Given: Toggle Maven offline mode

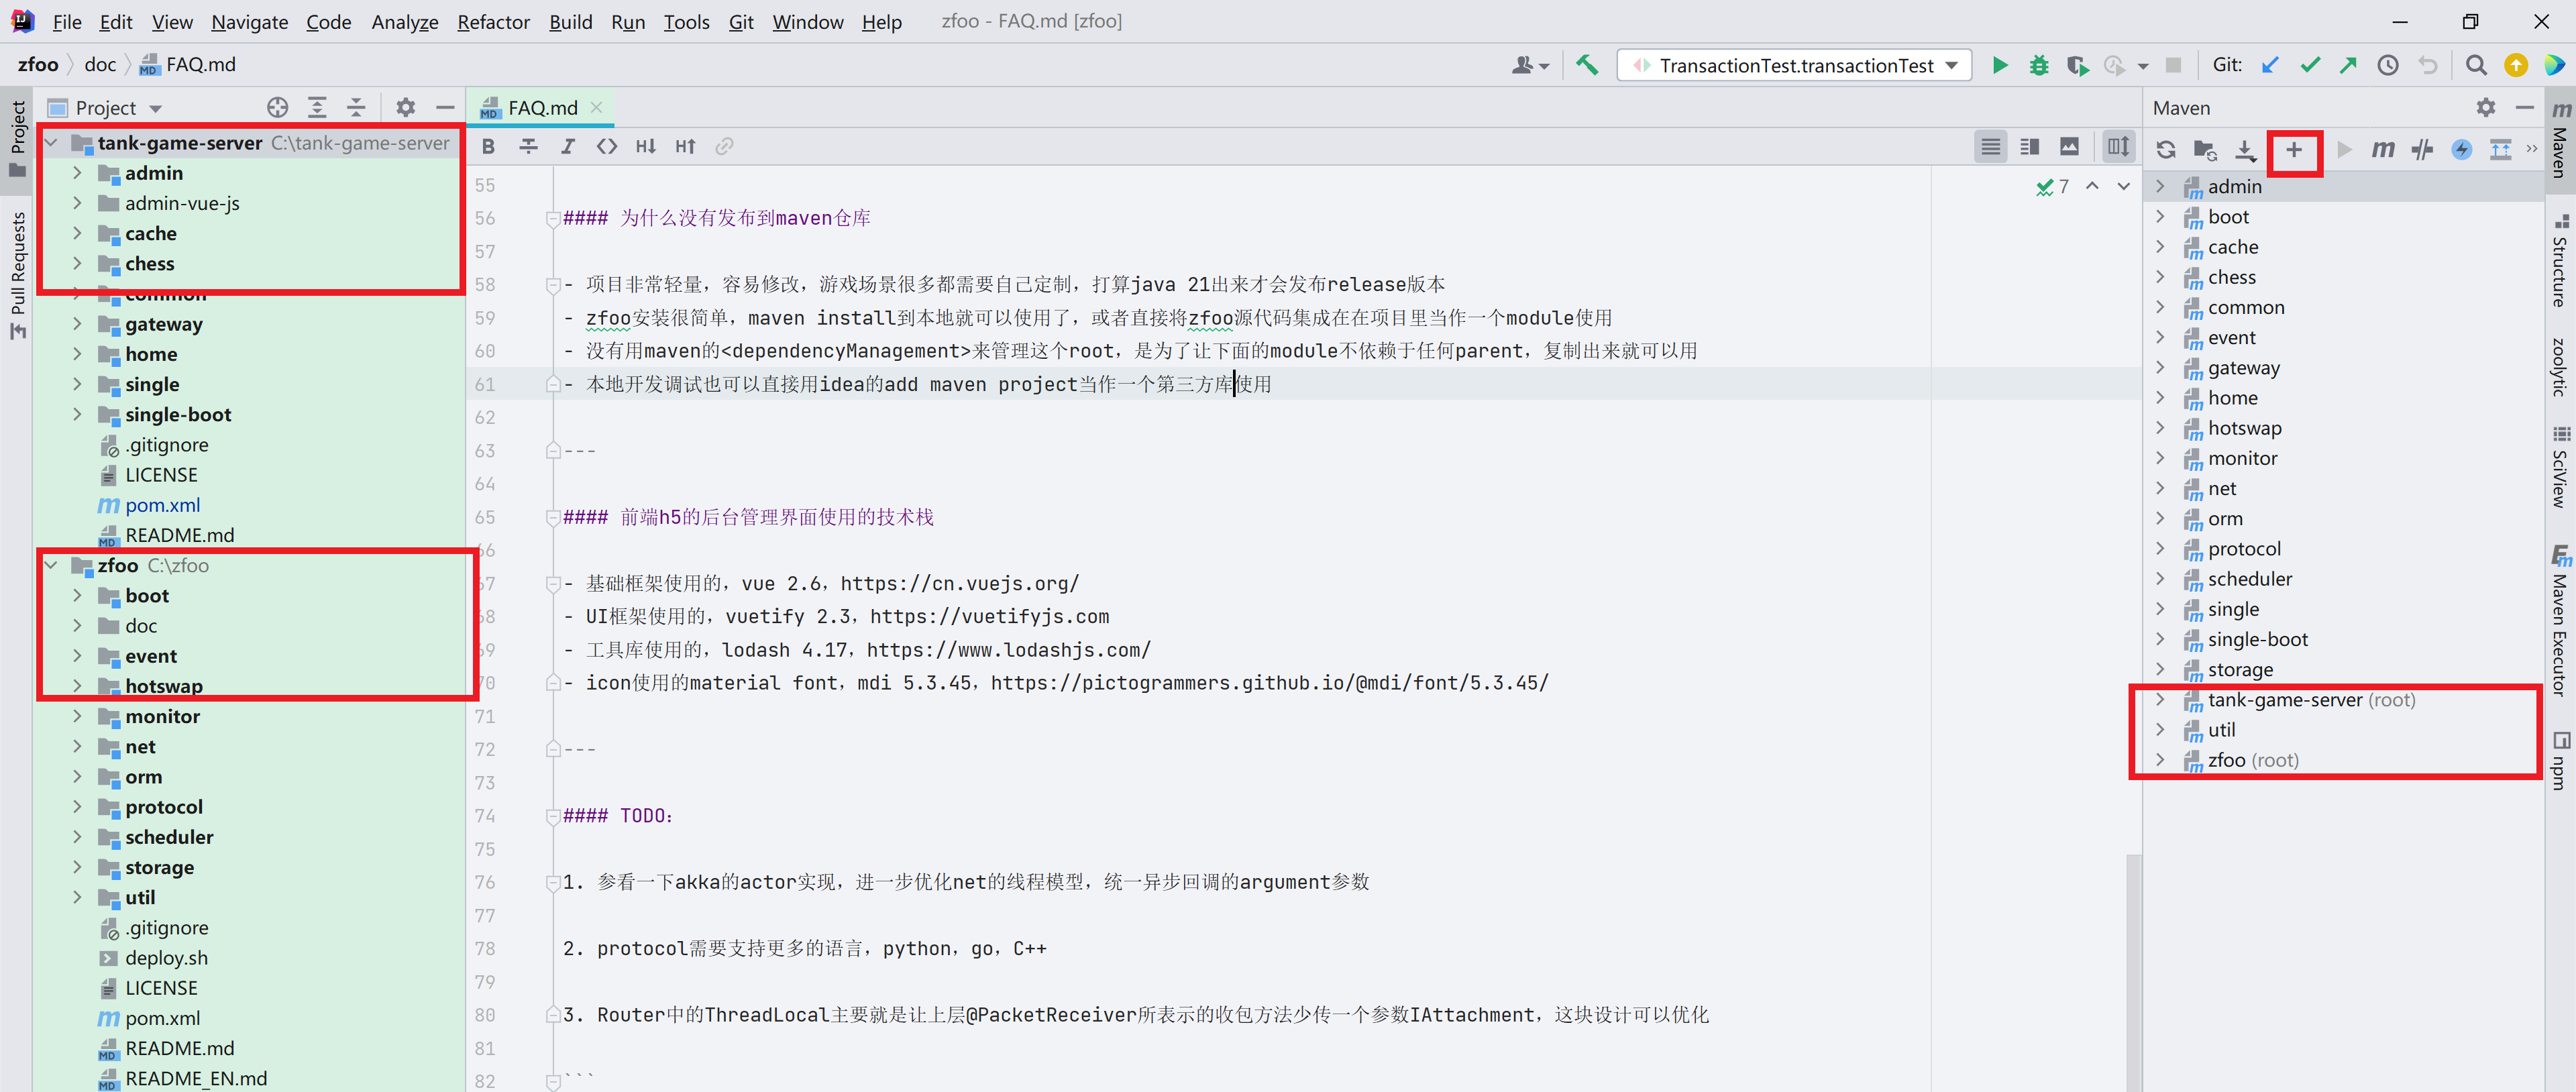Looking at the screenshot, I should 2422,150.
